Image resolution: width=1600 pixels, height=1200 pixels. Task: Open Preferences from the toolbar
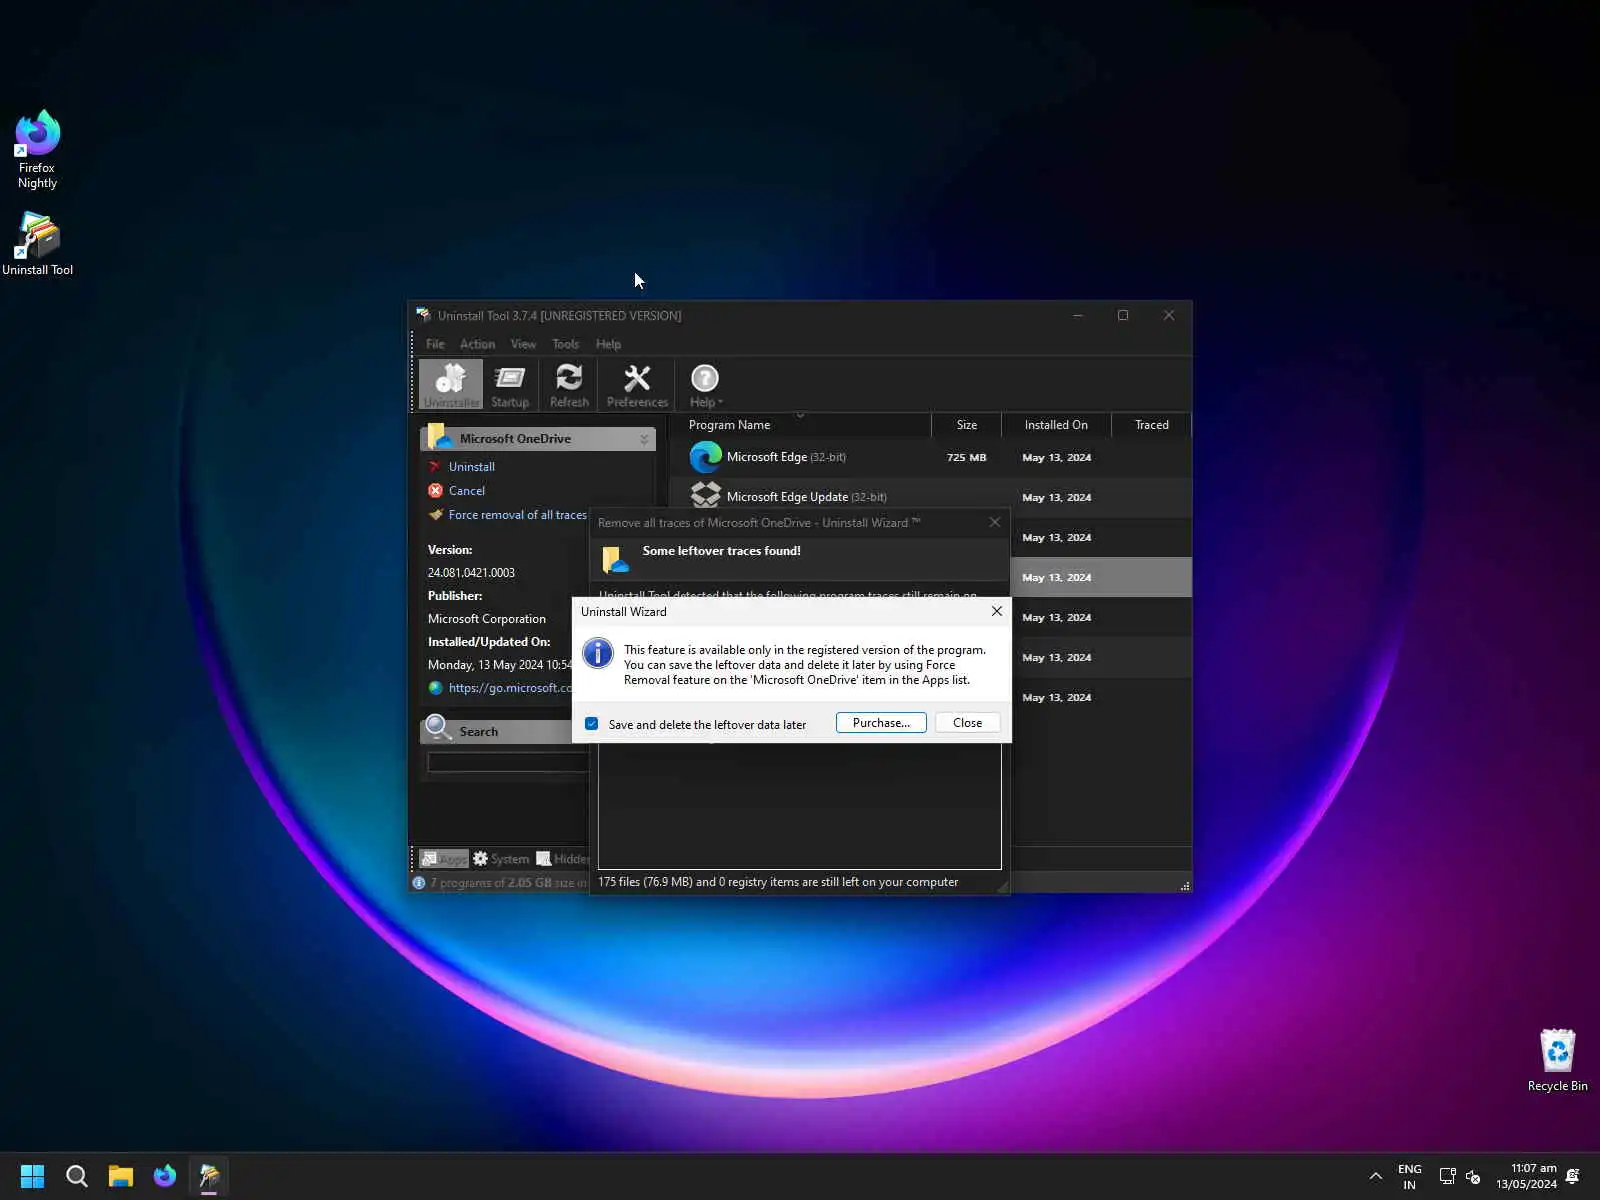[x=637, y=385]
